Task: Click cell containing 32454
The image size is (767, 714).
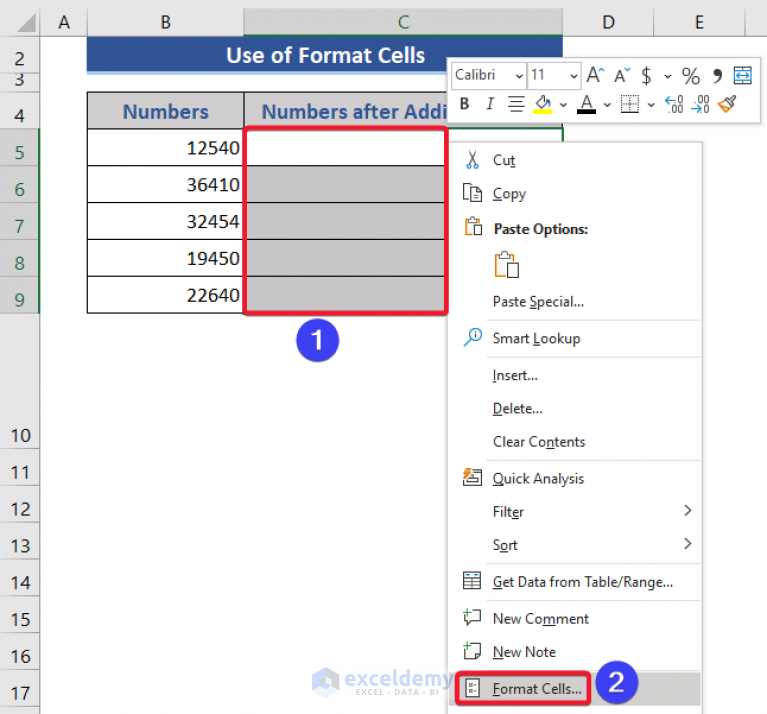Action: (165, 221)
